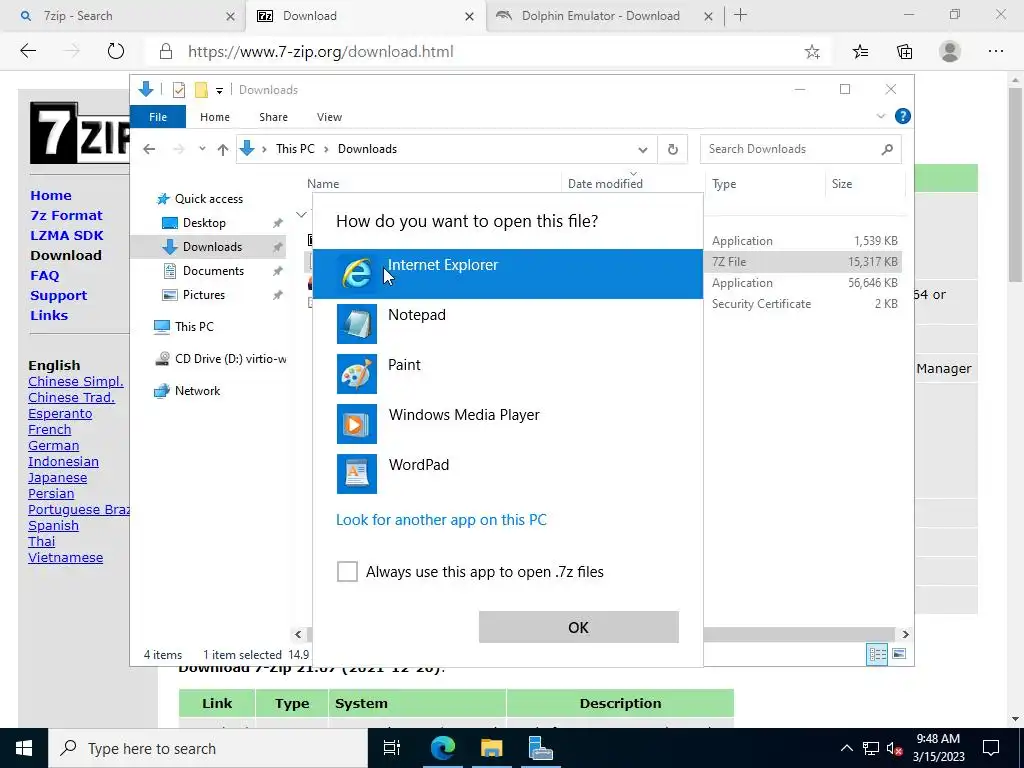Open recent locations dropdown in Explorer
The image size is (1024, 768).
pyautogui.click(x=202, y=149)
